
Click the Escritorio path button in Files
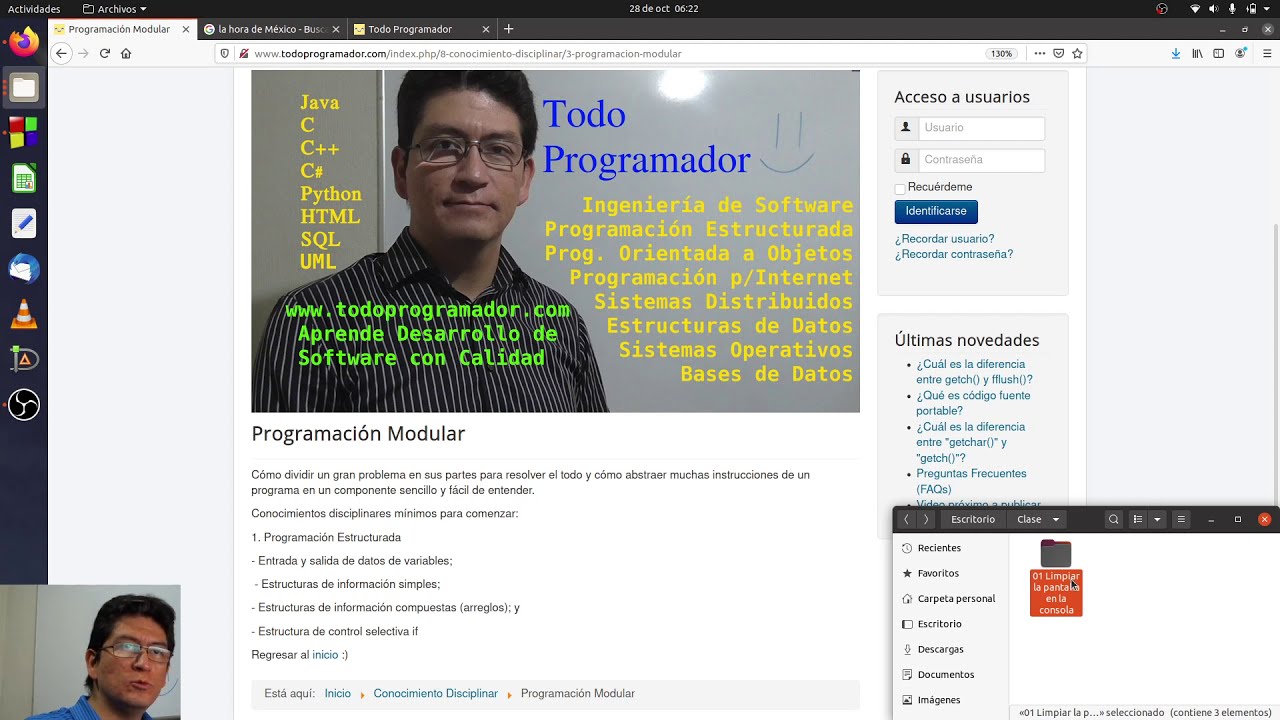[973, 519]
